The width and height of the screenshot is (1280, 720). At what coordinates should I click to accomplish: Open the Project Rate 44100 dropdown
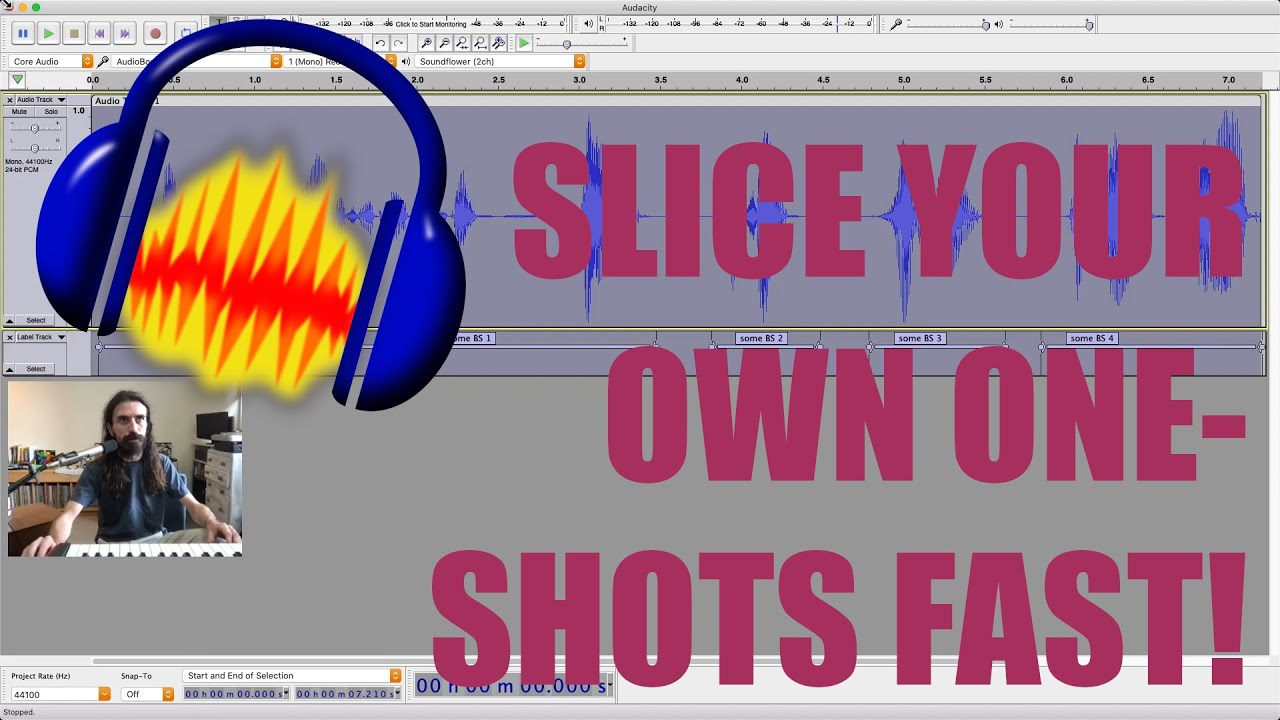click(60, 694)
